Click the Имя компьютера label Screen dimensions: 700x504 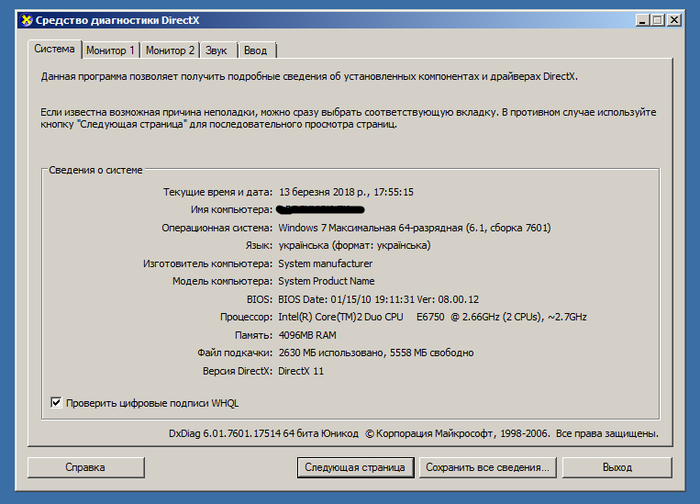(x=231, y=210)
